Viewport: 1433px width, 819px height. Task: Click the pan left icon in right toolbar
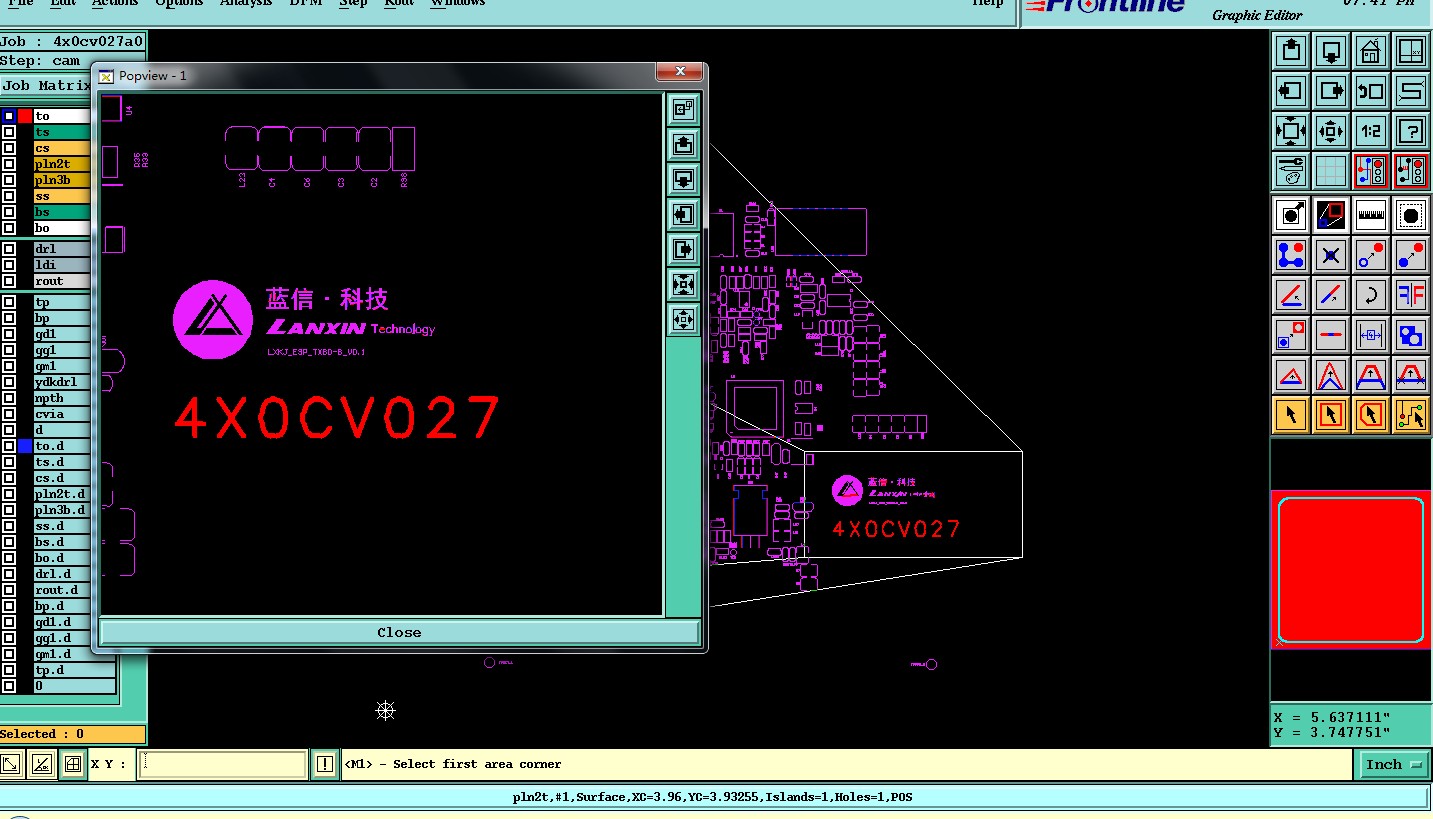click(1291, 91)
